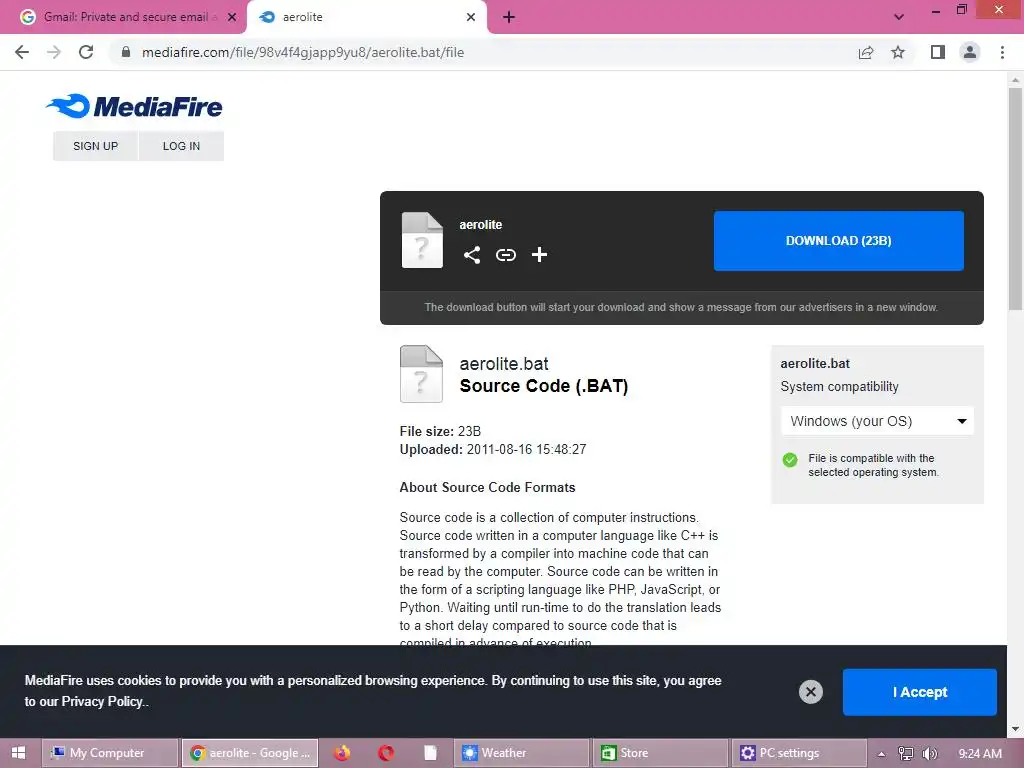1024x768 pixels.
Task: Switch to aerolite Google Chrome taskbar item
Action: [249, 753]
